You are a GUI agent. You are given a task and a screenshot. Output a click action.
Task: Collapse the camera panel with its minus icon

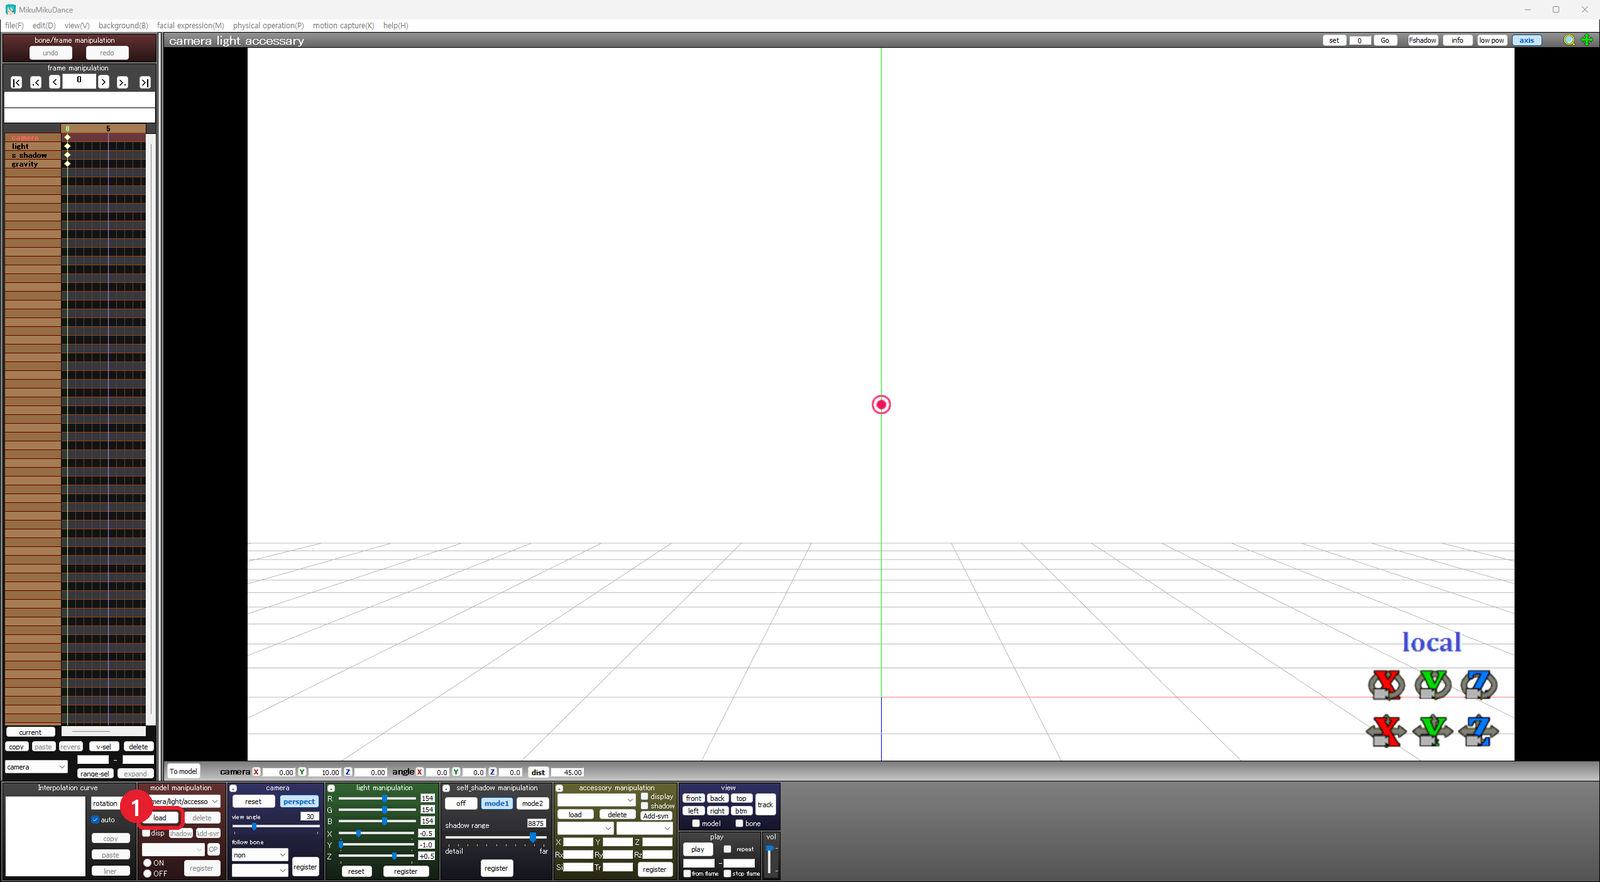(233, 788)
